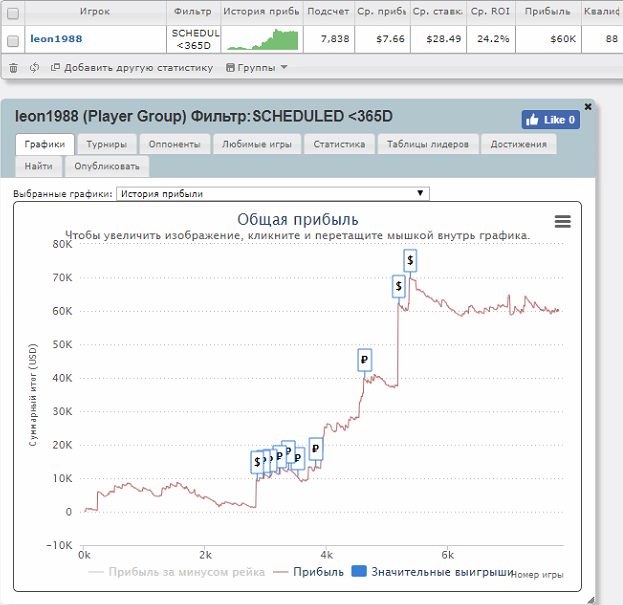Click the blue 'Значительные выигрыши' legend swatch
Image resolution: width=623 pixels, height=605 pixels.
359,571
